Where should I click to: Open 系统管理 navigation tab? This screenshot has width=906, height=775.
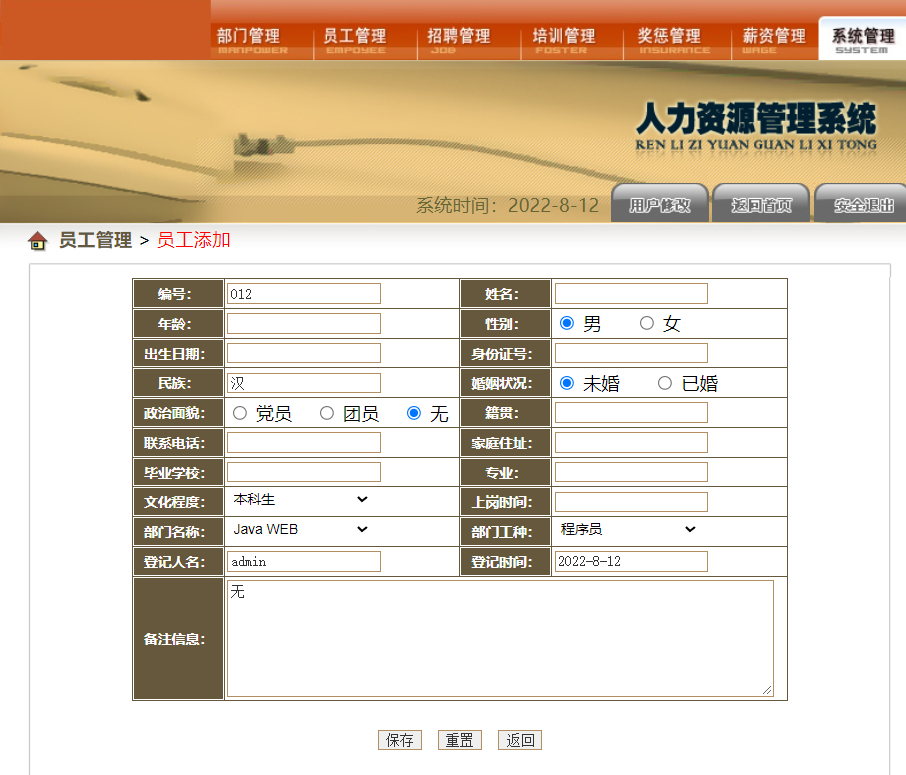[863, 39]
